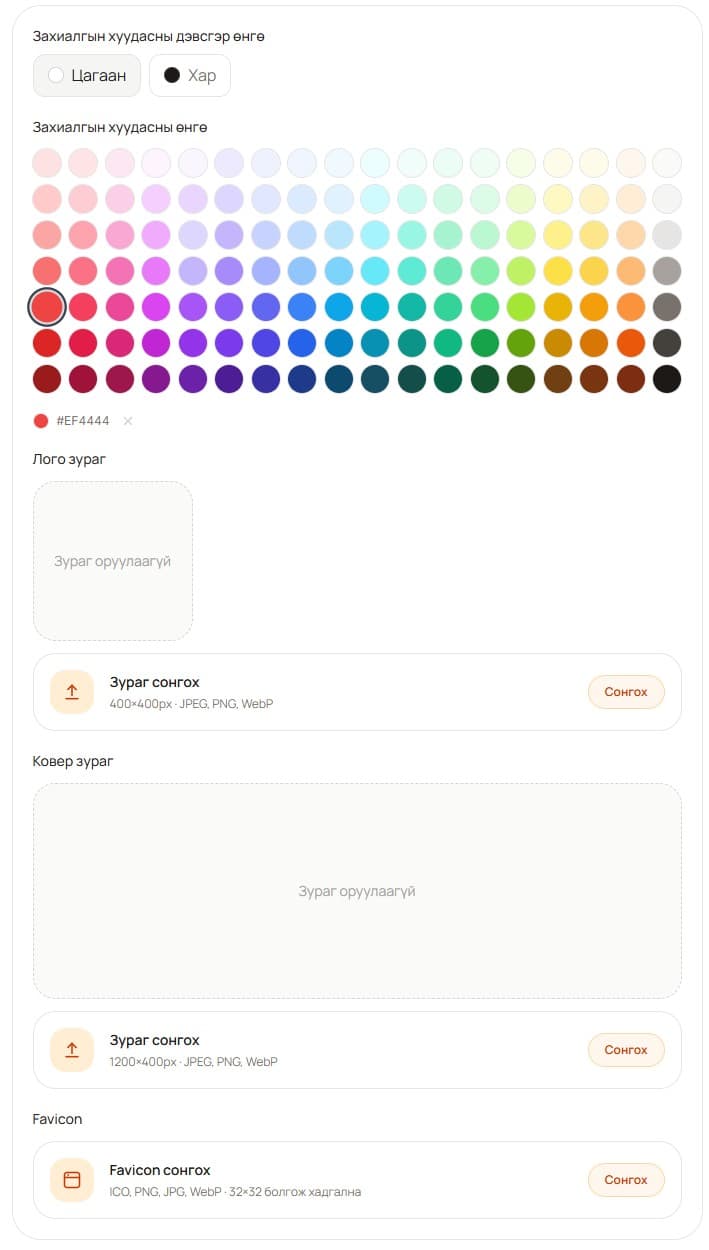709x1250 pixels.
Task: Click the Favicon window icon
Action: point(72,1180)
